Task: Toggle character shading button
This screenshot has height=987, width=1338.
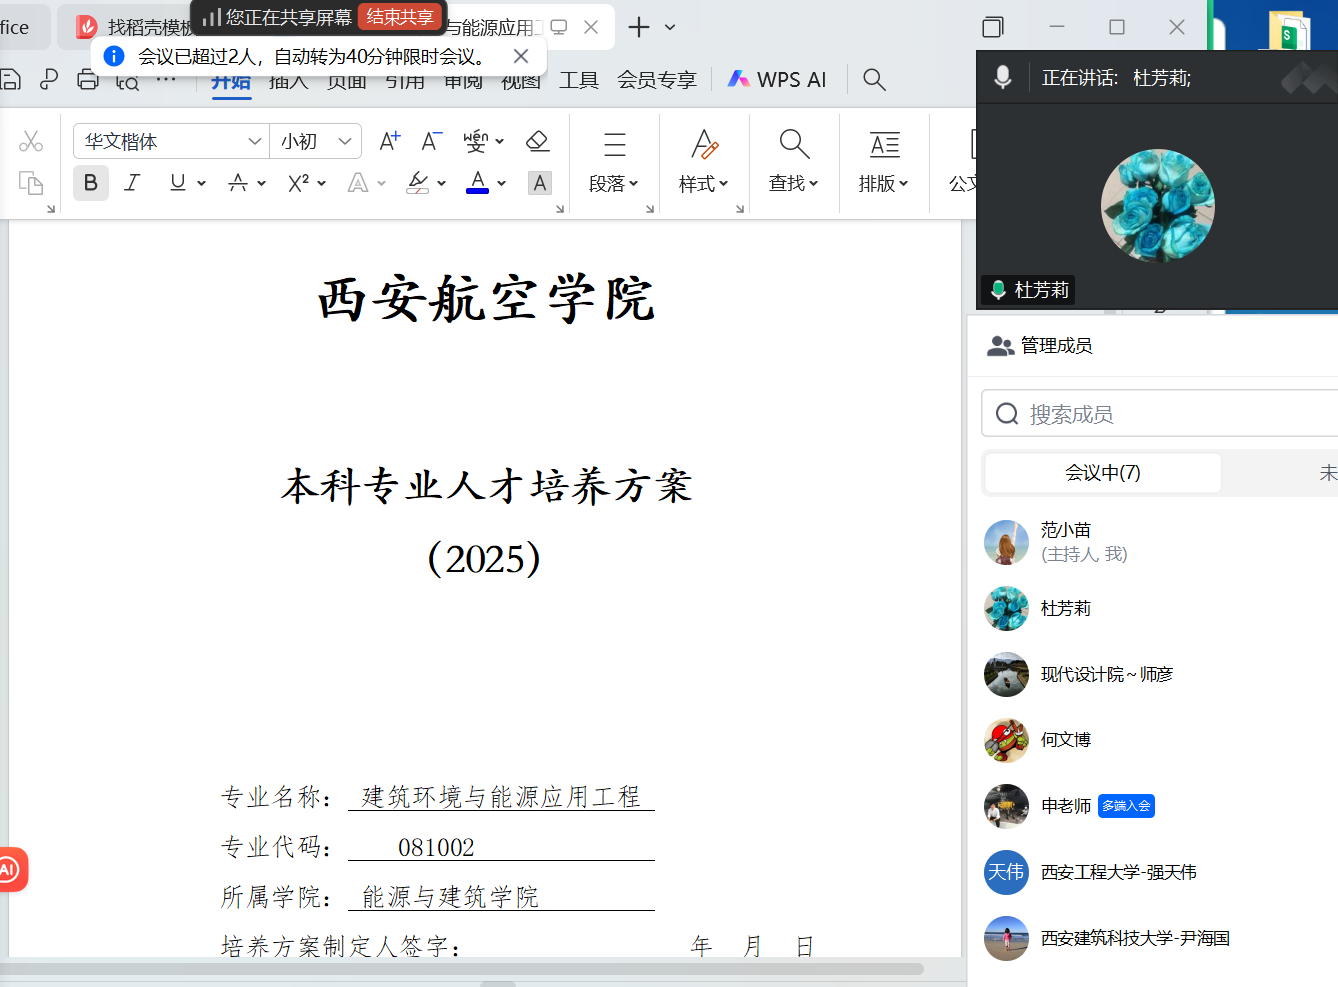Action: click(540, 183)
